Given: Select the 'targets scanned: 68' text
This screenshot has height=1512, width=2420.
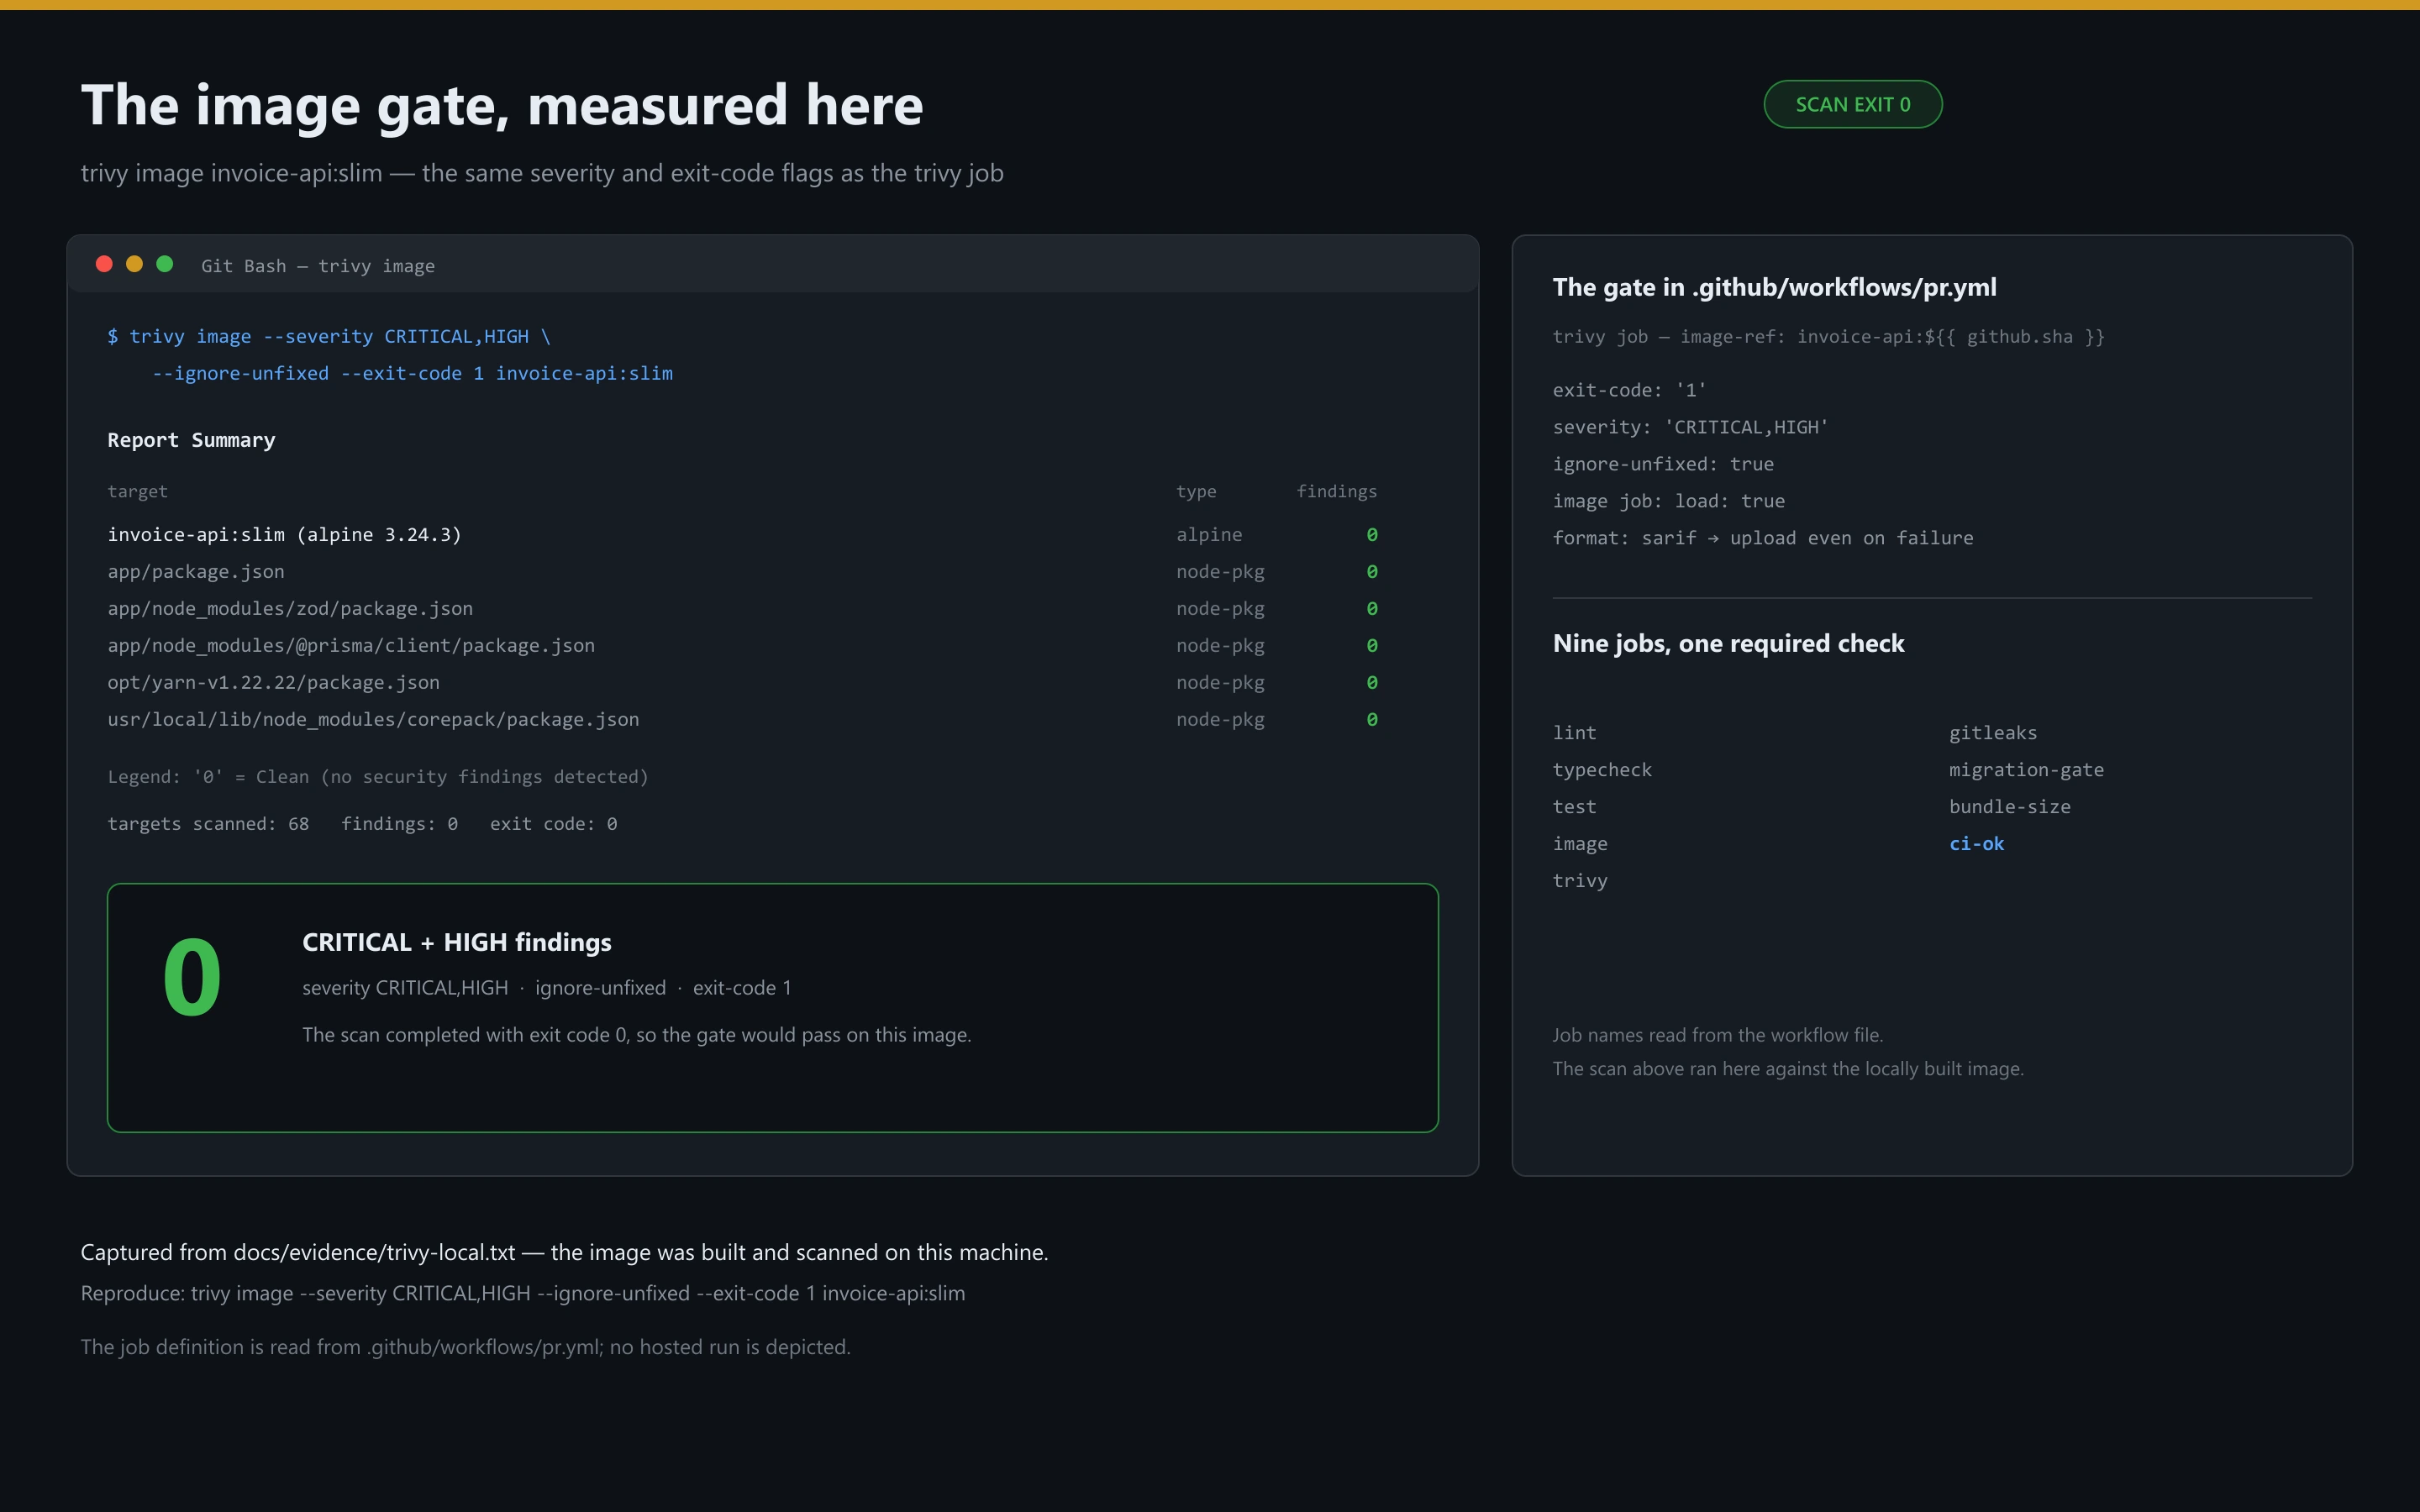Looking at the screenshot, I should [x=208, y=824].
